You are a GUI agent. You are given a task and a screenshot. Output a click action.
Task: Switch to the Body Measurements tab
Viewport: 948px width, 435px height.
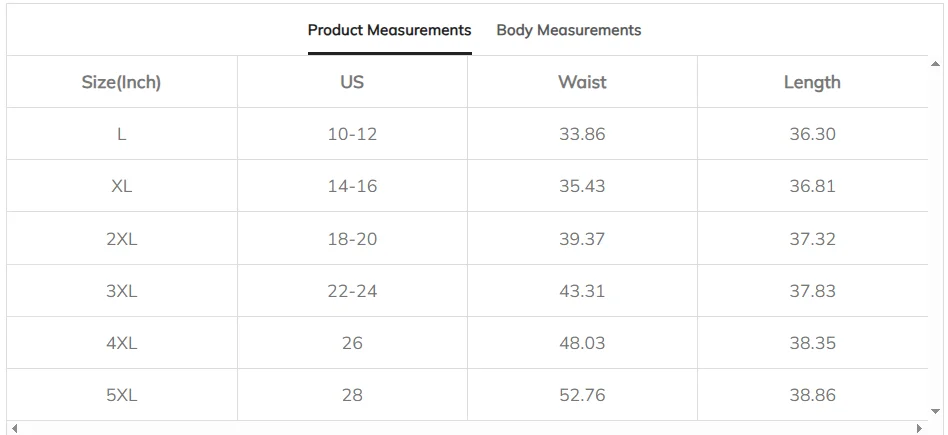[x=568, y=30]
